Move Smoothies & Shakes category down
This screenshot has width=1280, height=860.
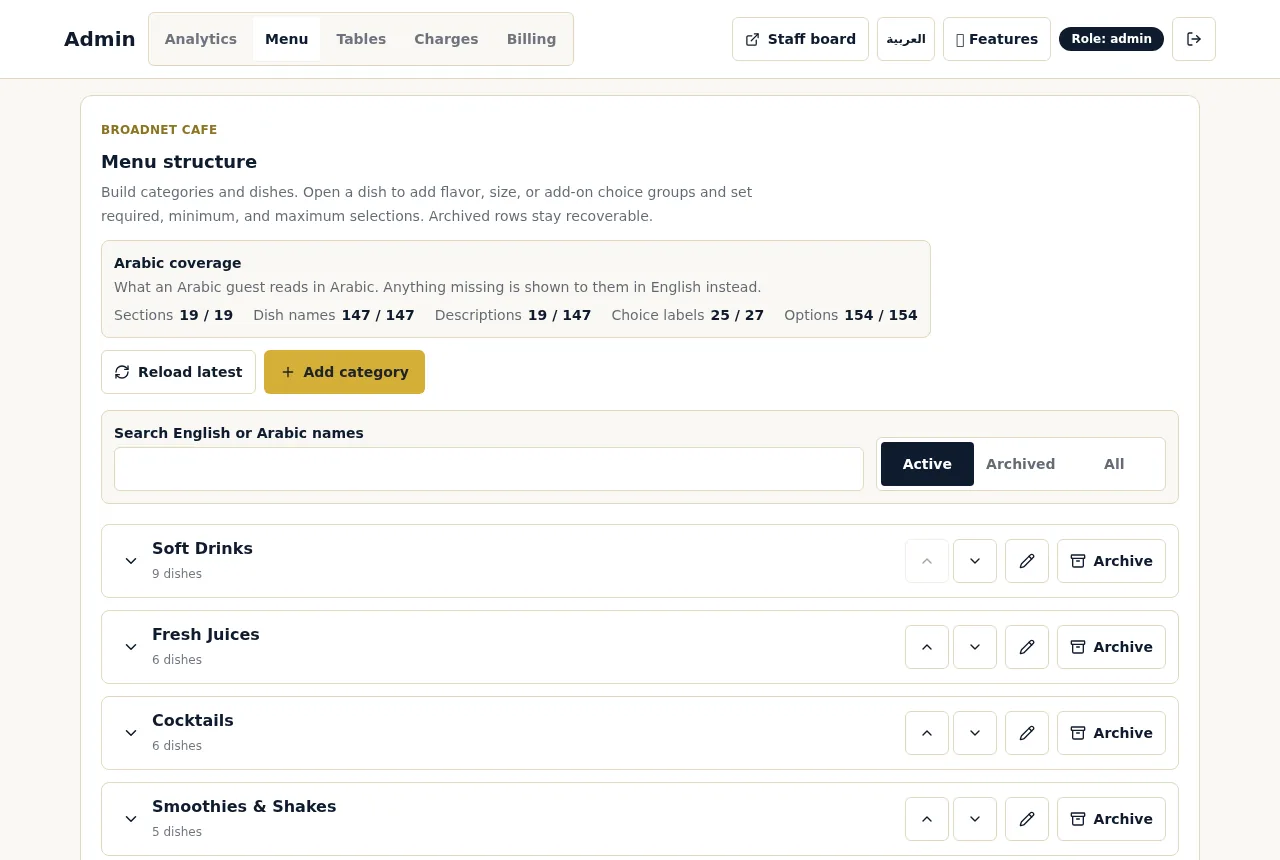[x=975, y=819]
